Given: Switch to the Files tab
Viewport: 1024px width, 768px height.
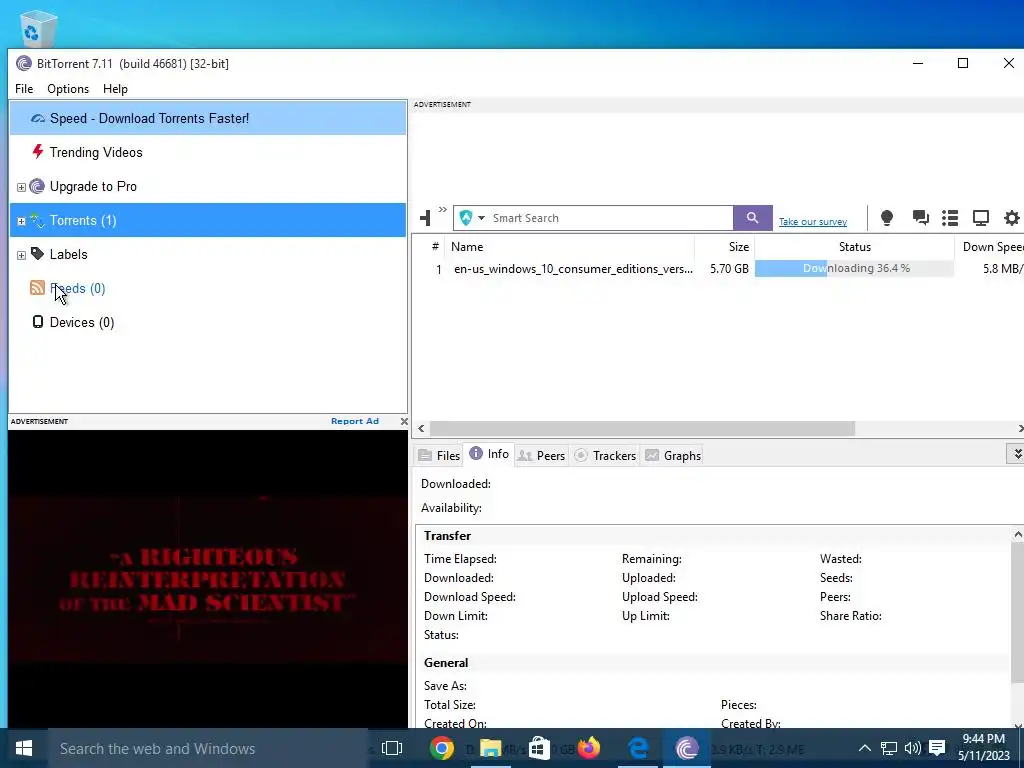Looking at the screenshot, I should coord(439,456).
